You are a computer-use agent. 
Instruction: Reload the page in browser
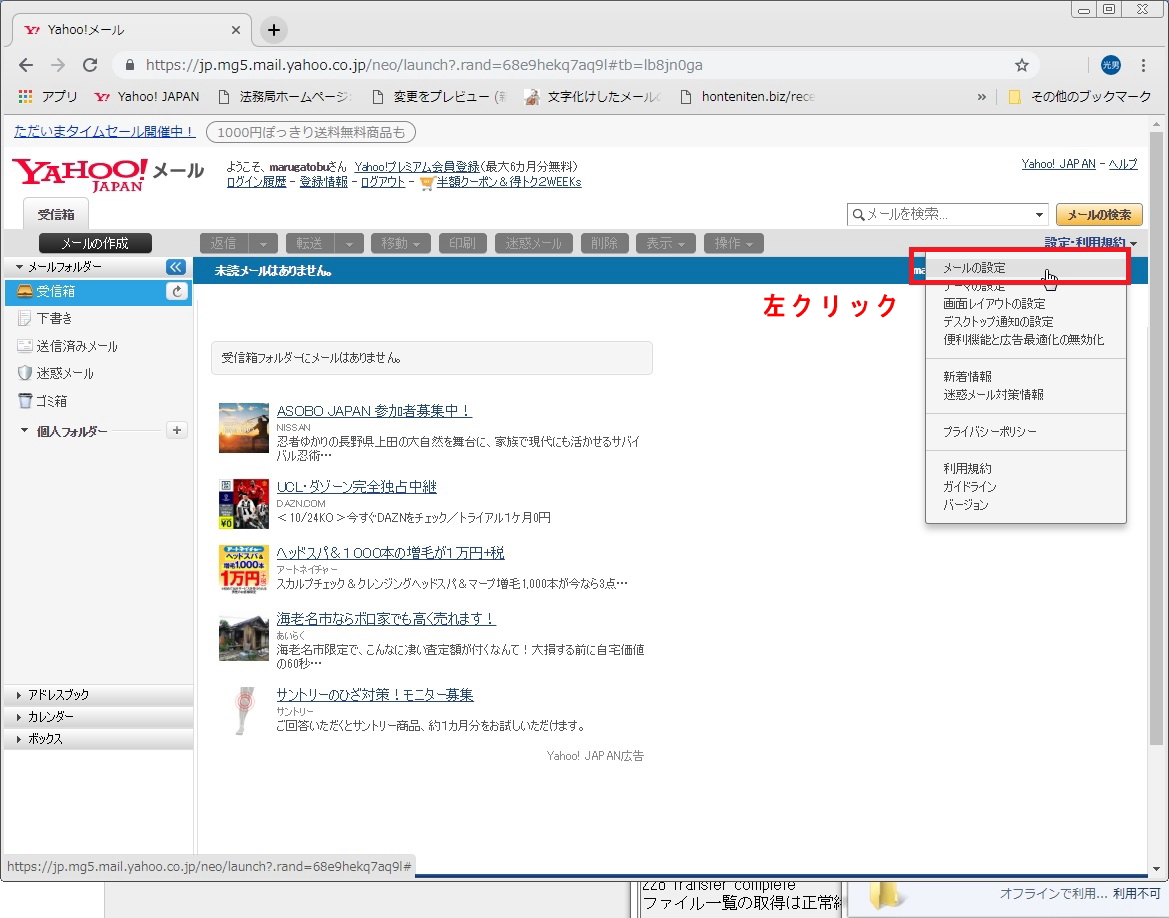90,65
